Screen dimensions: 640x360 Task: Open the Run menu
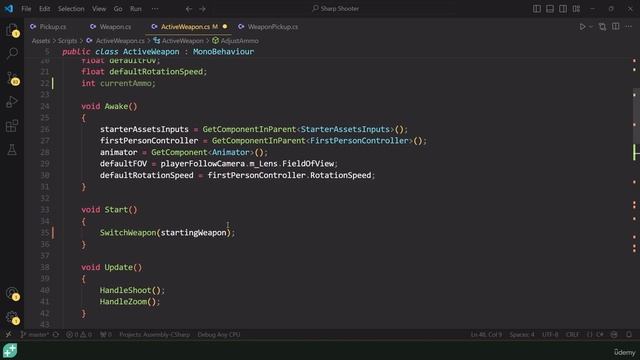pos(136,9)
